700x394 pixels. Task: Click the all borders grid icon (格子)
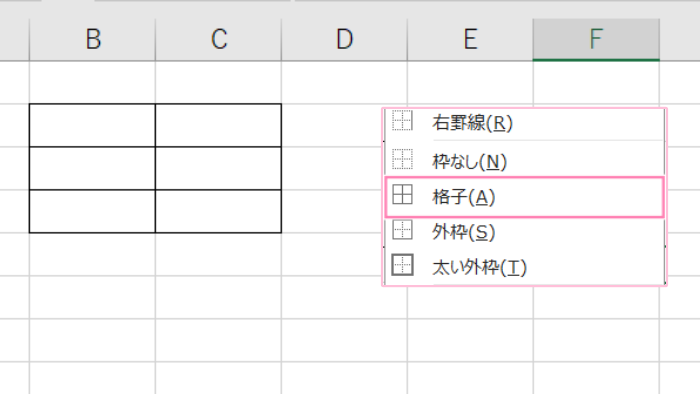(x=402, y=195)
